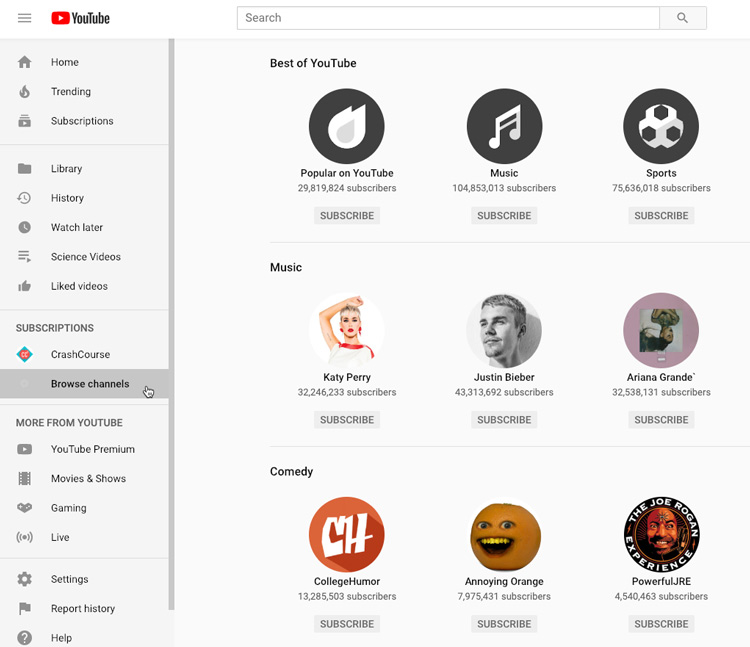Focus the Search input field
The height and width of the screenshot is (647, 750).
[448, 18]
